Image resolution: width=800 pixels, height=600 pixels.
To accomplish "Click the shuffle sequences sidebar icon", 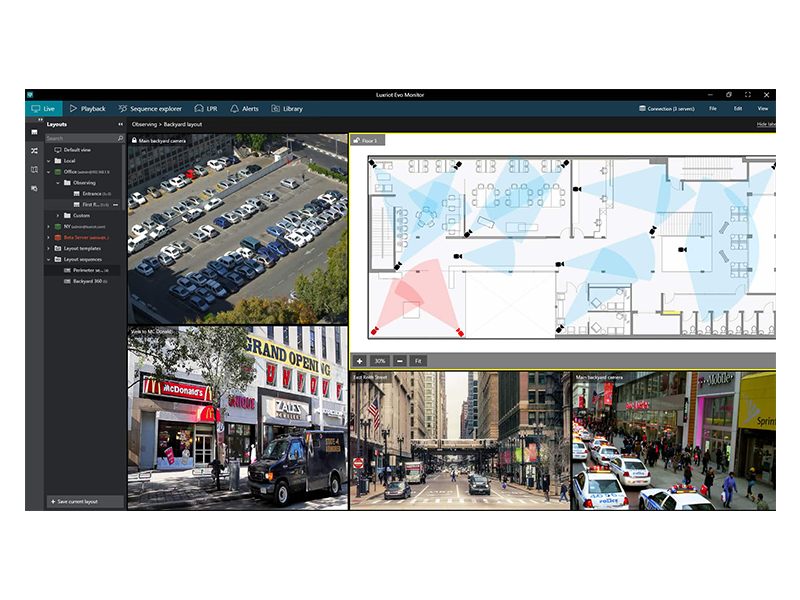I will pos(34,151).
